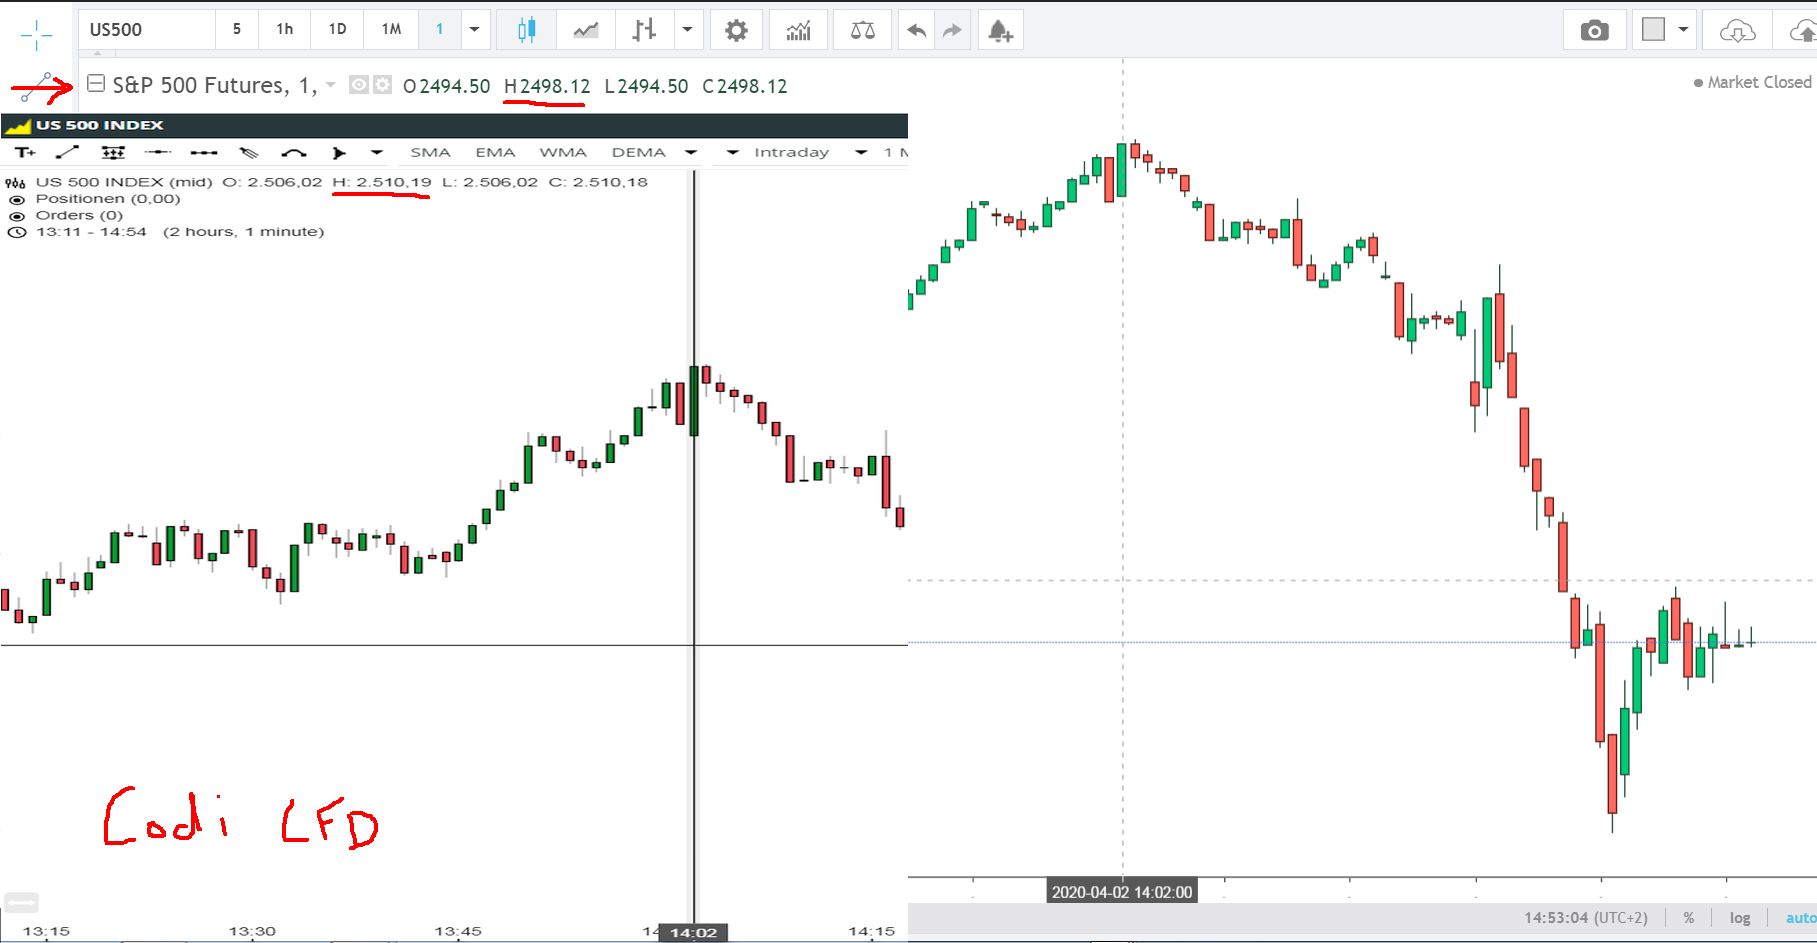This screenshot has width=1817, height=943.
Task: Open the interval dropdown next to 1
Action: click(x=475, y=30)
